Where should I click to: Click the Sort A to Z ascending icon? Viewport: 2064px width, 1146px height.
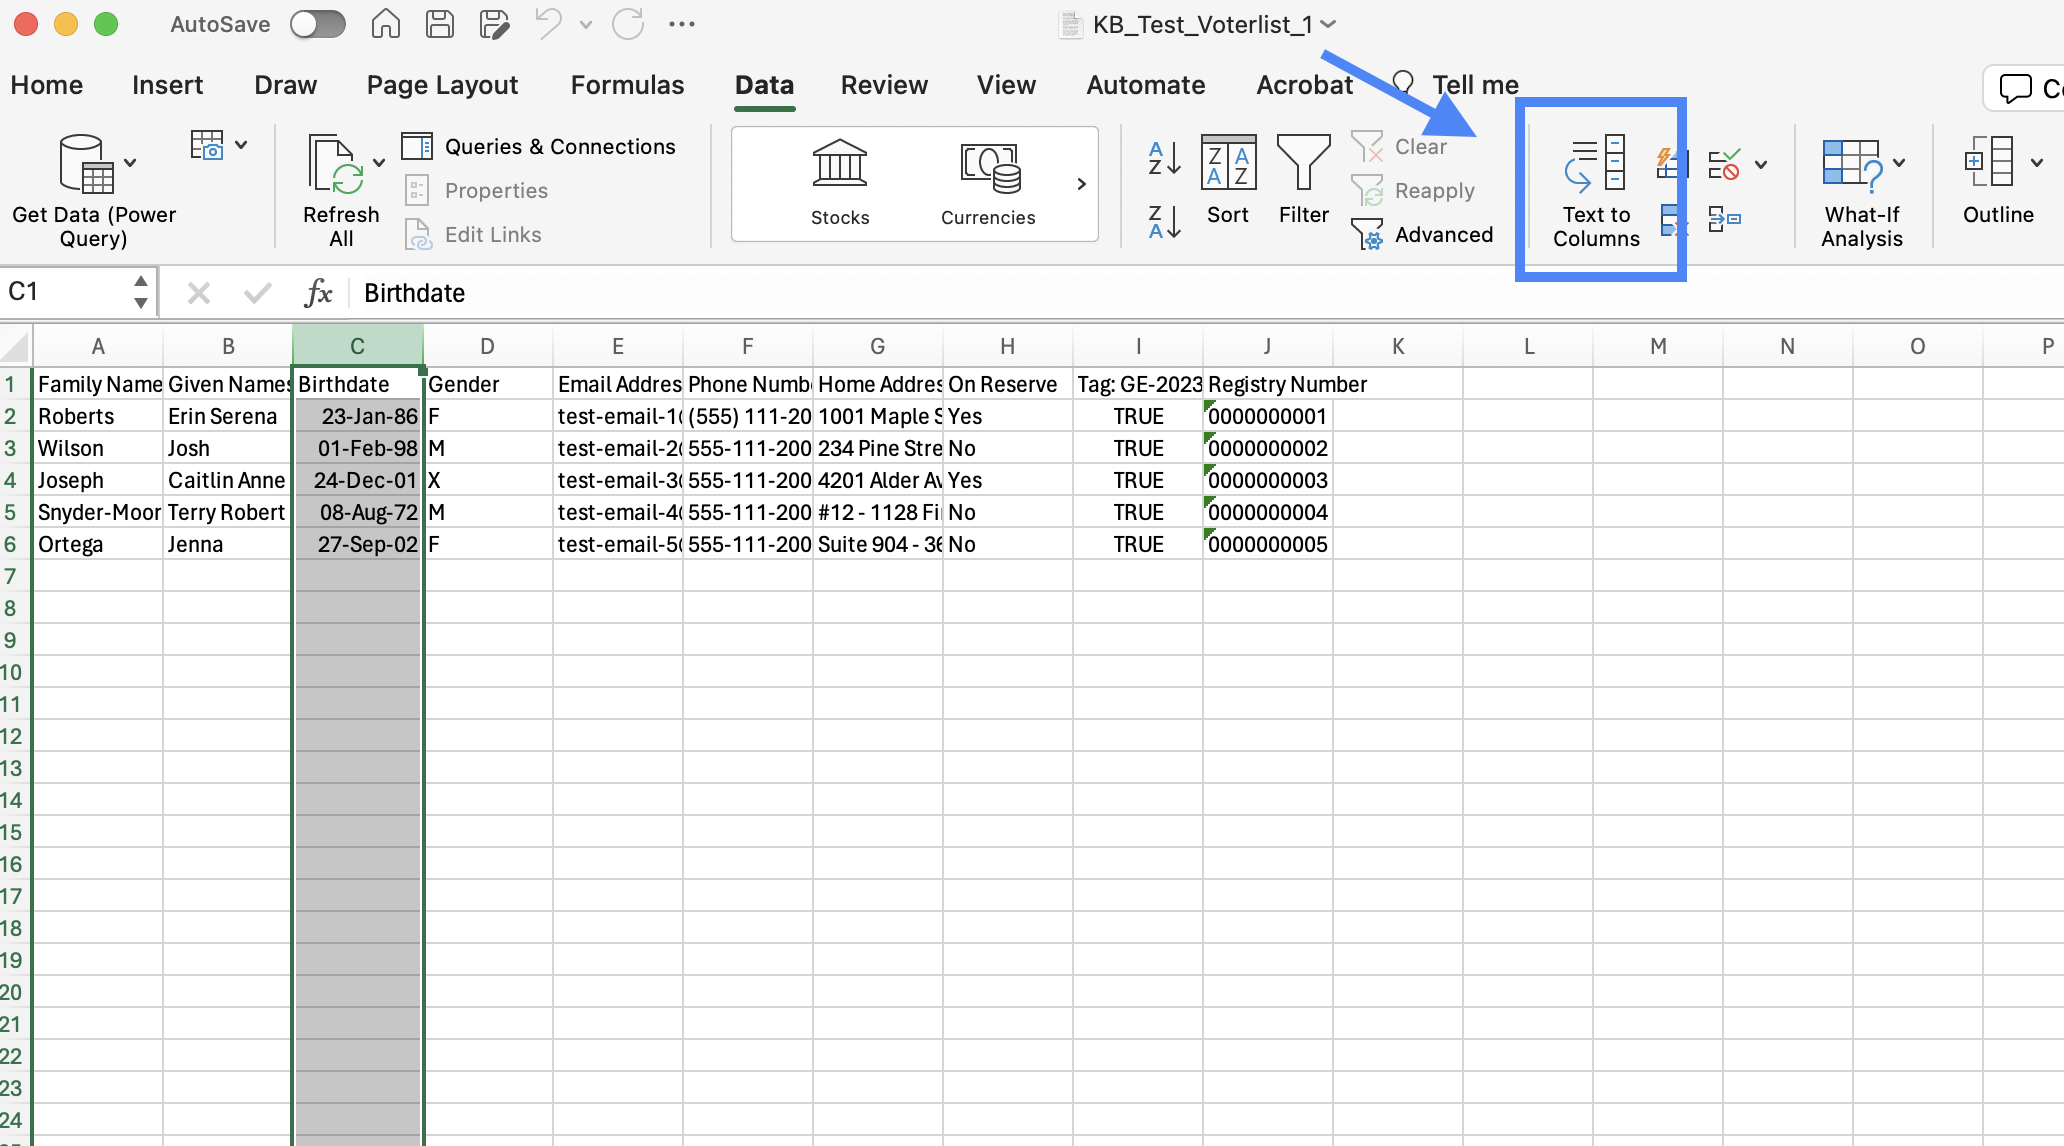[x=1164, y=158]
